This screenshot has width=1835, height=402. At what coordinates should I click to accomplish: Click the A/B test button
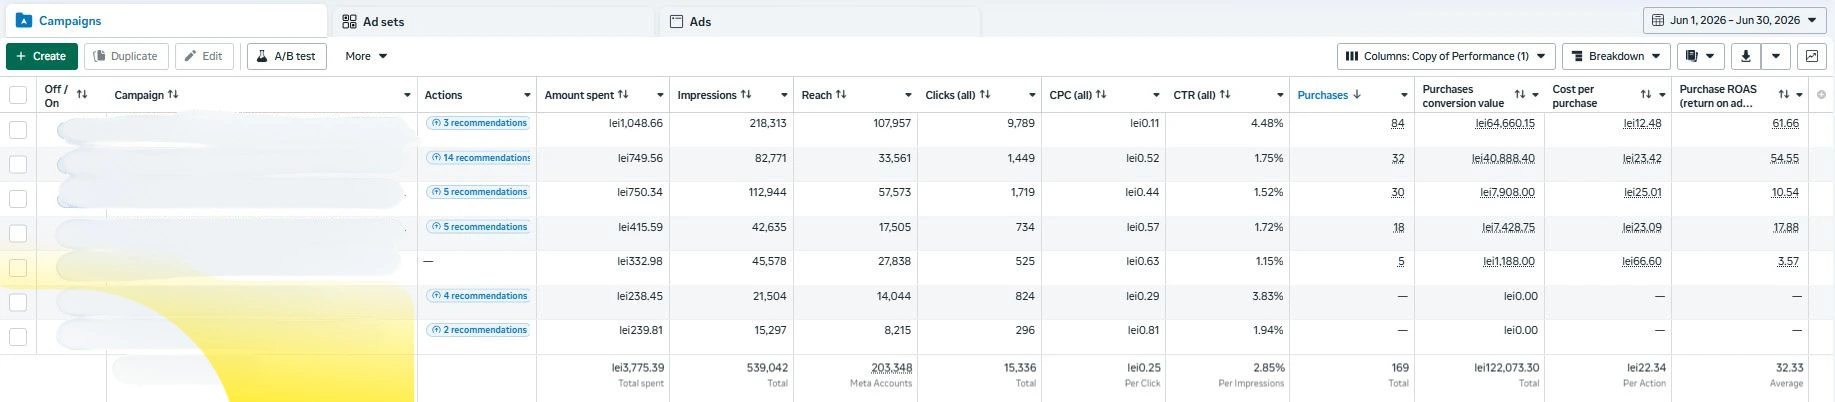click(287, 56)
